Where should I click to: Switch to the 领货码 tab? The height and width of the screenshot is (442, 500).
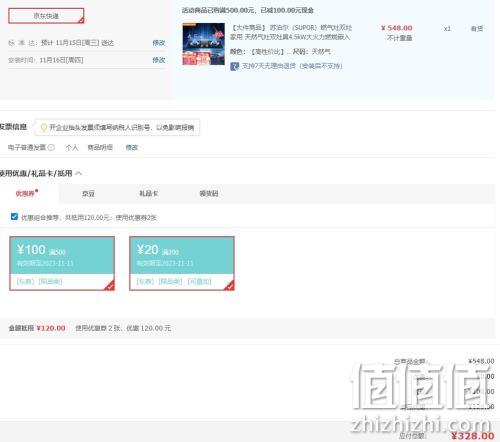[209, 193]
